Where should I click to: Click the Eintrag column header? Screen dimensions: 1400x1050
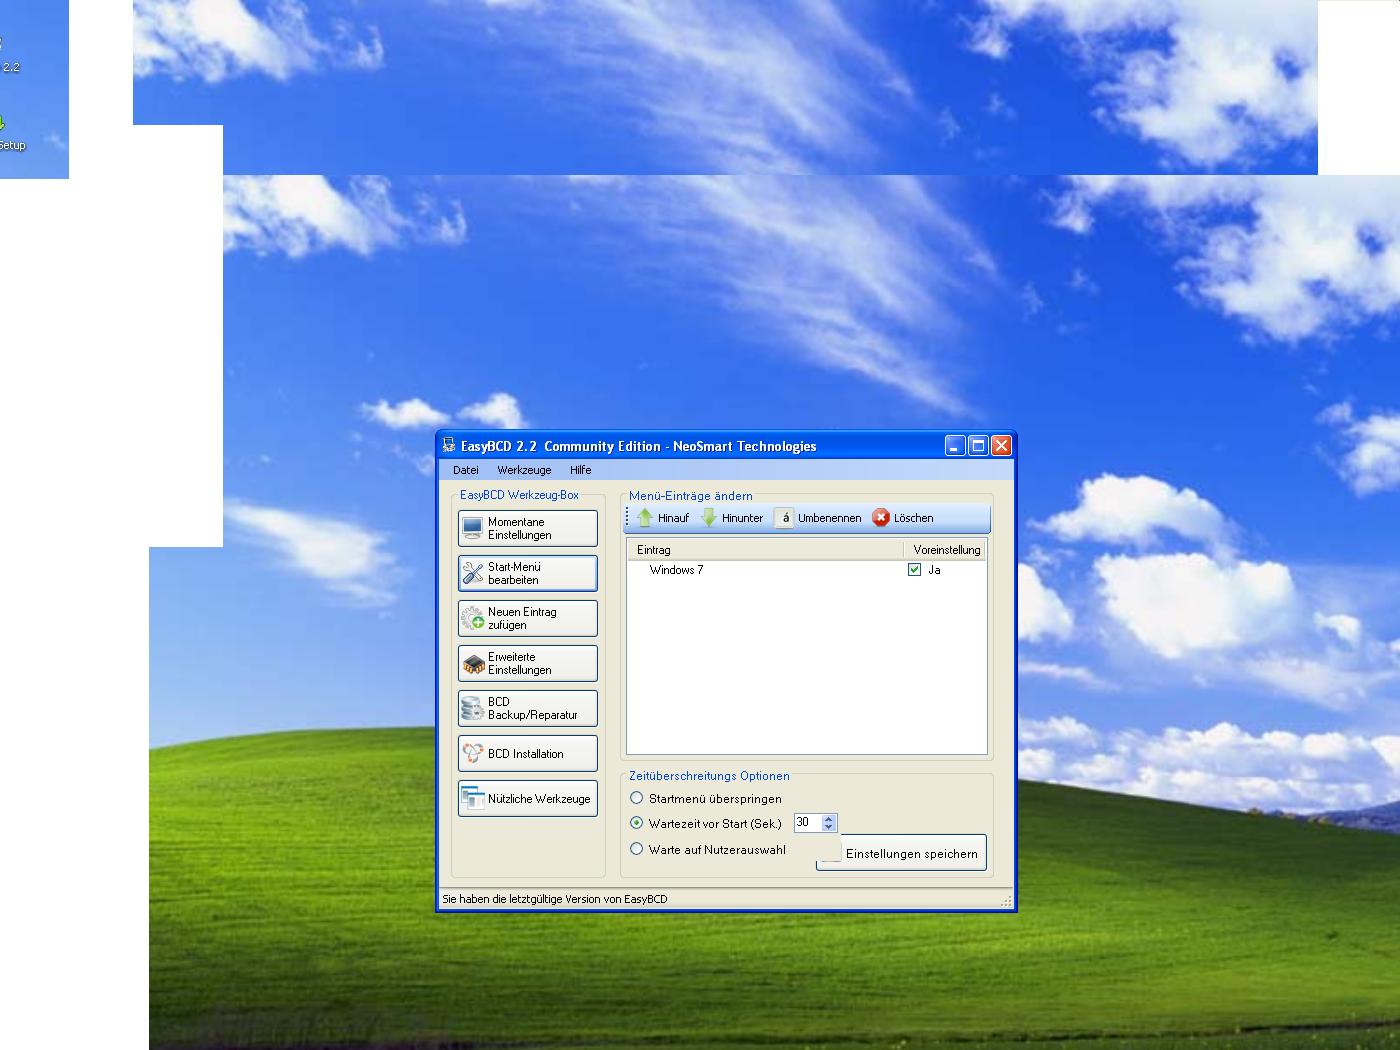[765, 550]
